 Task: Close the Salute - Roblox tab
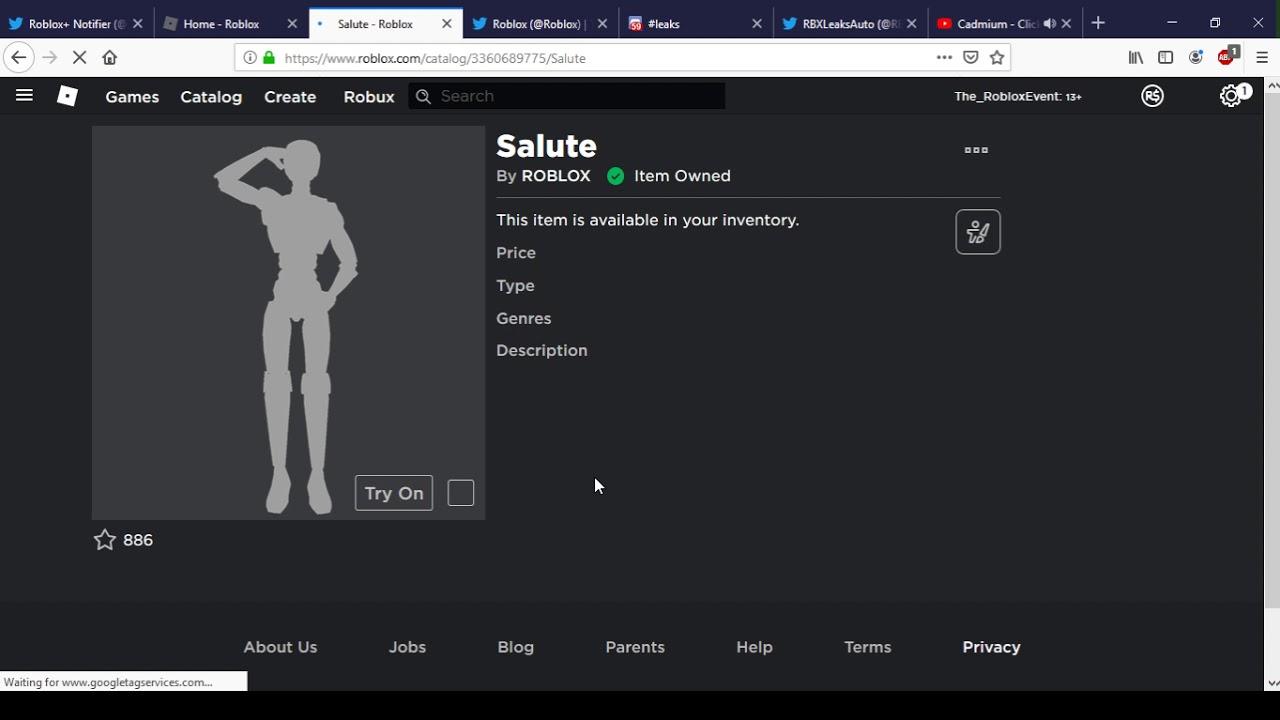[x=447, y=24]
